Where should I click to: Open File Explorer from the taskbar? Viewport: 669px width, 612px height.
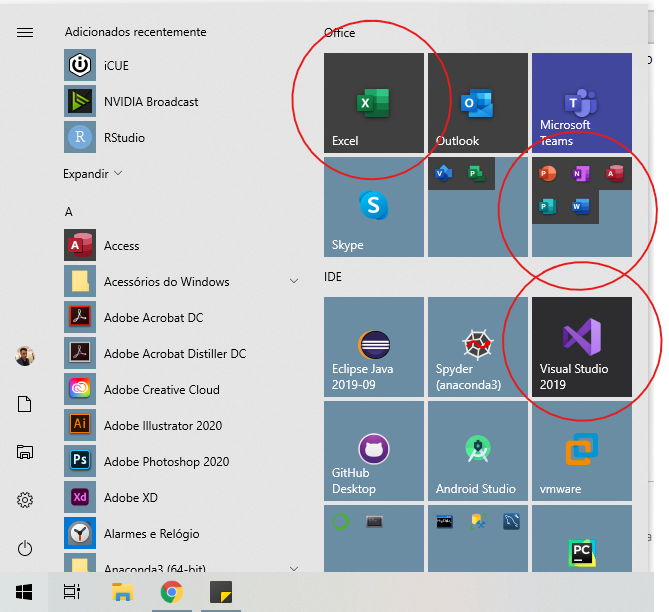point(122,592)
